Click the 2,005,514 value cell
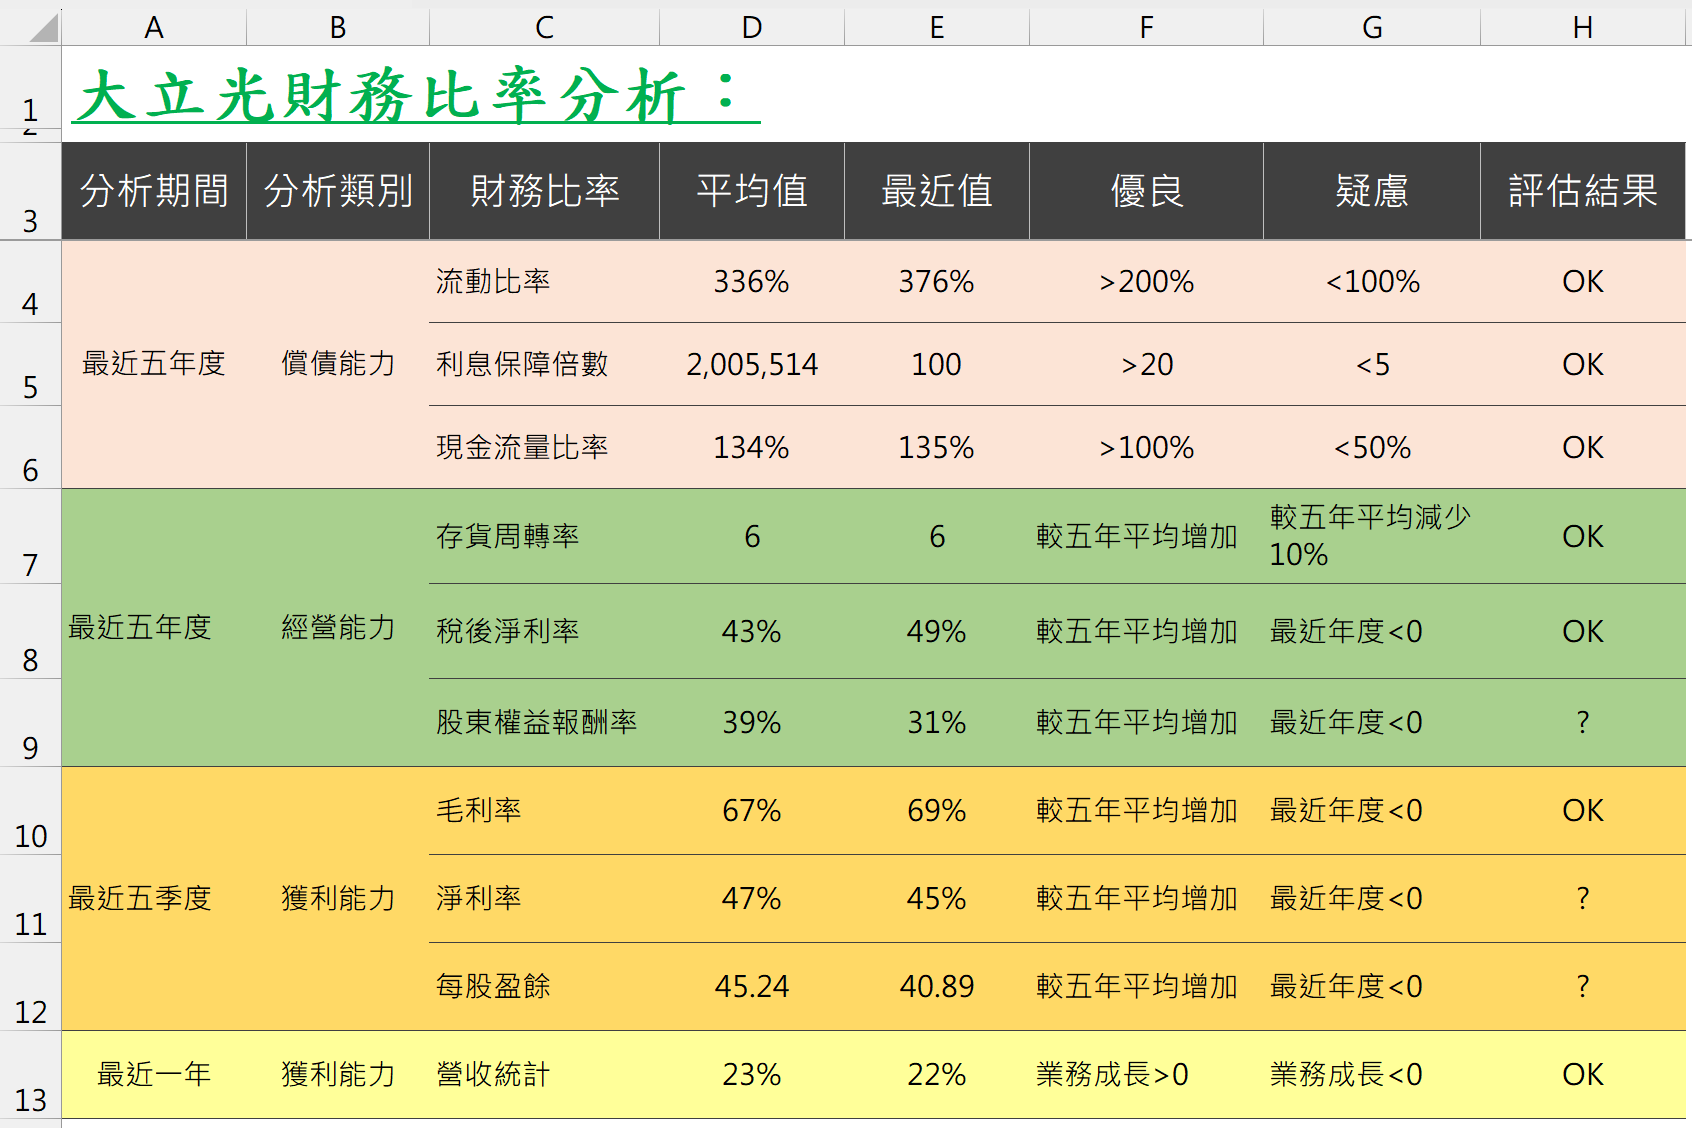Screen dimensions: 1692x1128 [752, 365]
